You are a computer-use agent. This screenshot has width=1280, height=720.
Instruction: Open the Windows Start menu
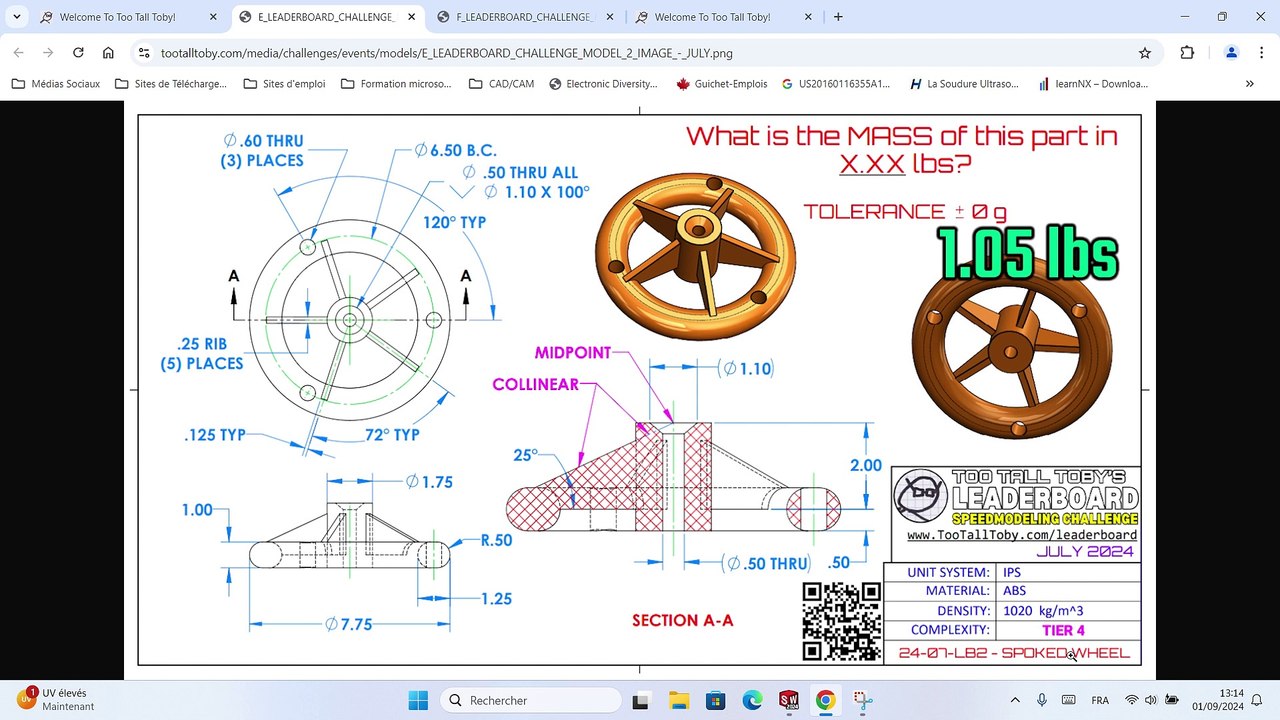click(418, 700)
